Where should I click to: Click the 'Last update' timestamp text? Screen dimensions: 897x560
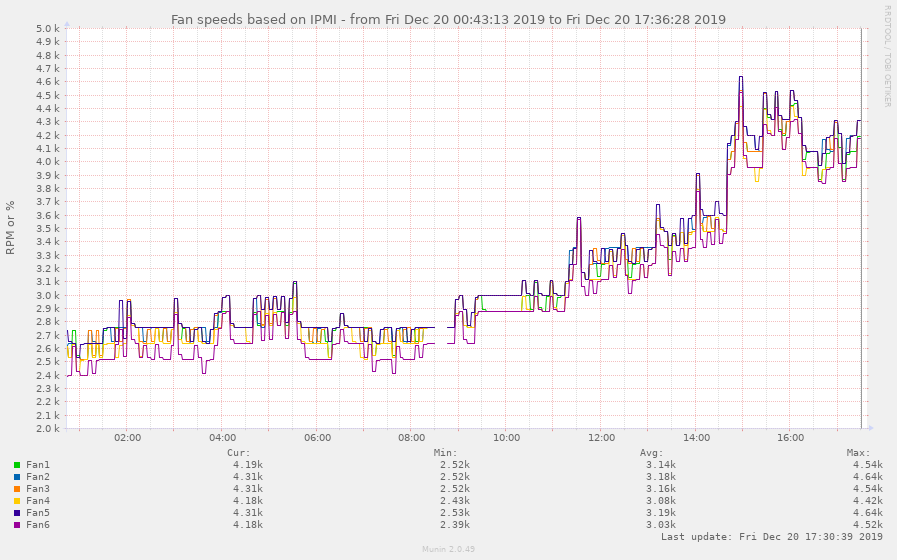[x=772, y=537]
